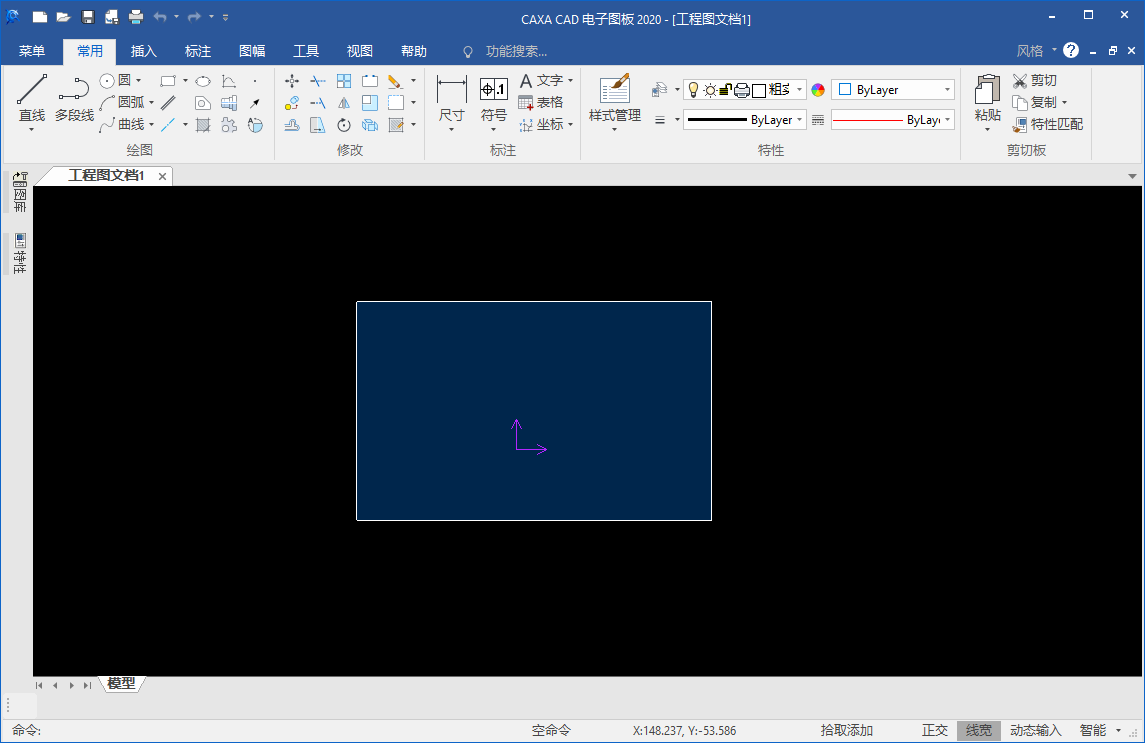Click the 菜单 menu button
Image resolution: width=1145 pixels, height=743 pixels.
32,51
